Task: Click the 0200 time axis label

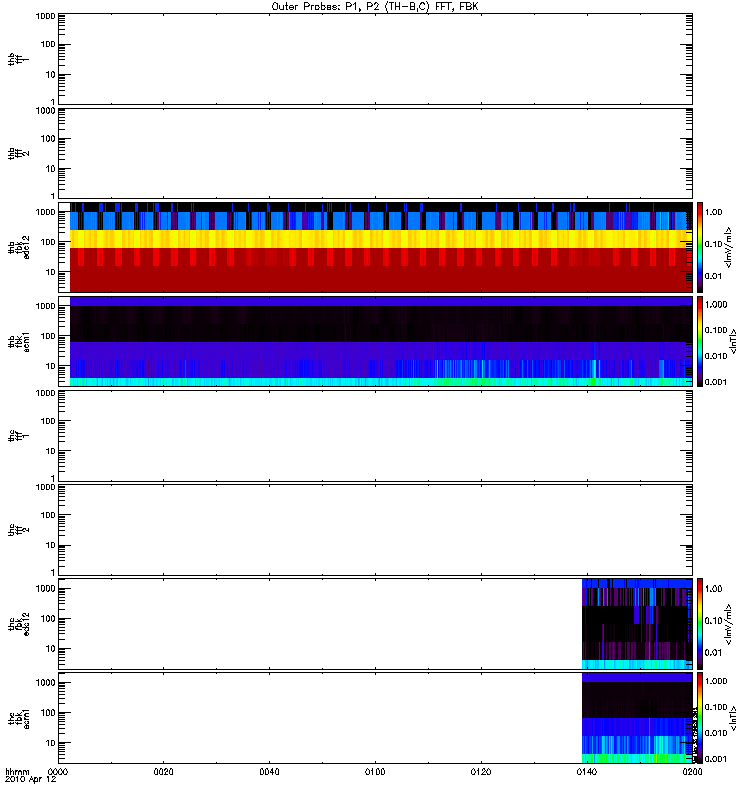Action: (x=692, y=772)
